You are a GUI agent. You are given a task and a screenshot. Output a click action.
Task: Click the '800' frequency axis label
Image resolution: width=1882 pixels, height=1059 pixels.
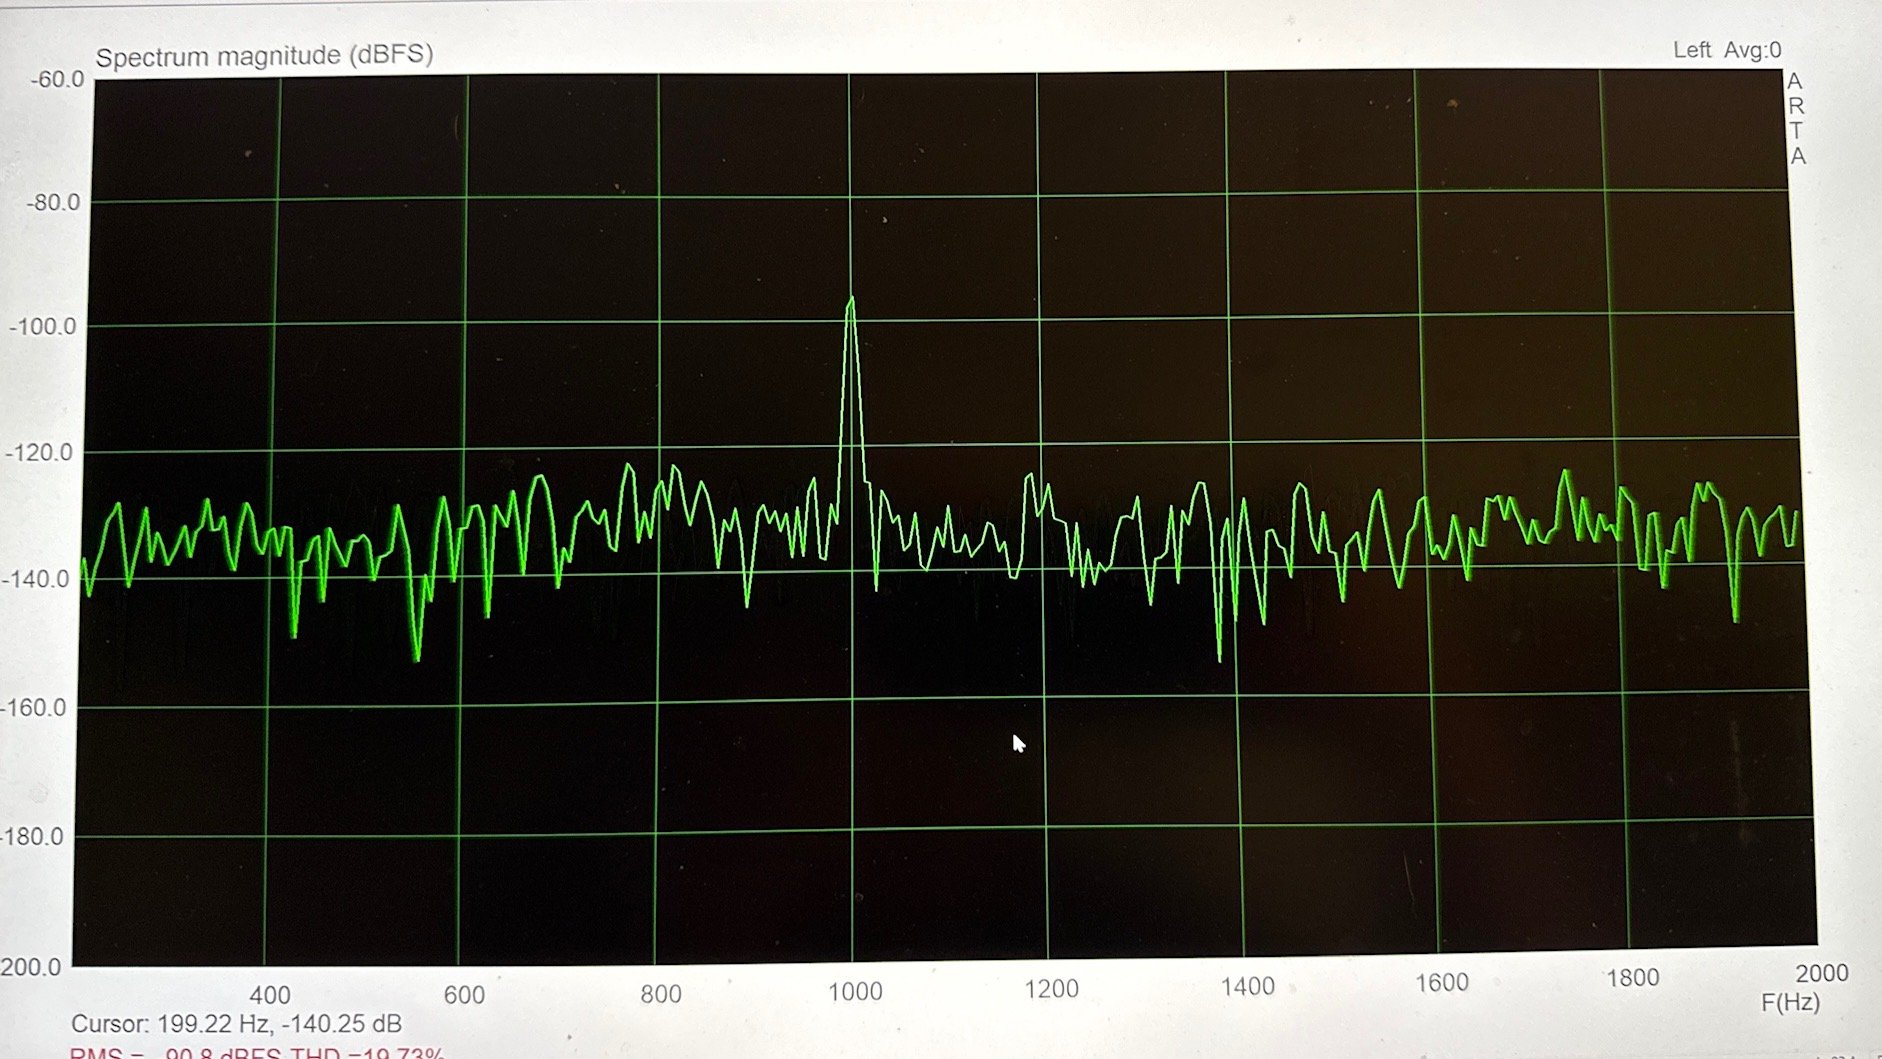661,994
